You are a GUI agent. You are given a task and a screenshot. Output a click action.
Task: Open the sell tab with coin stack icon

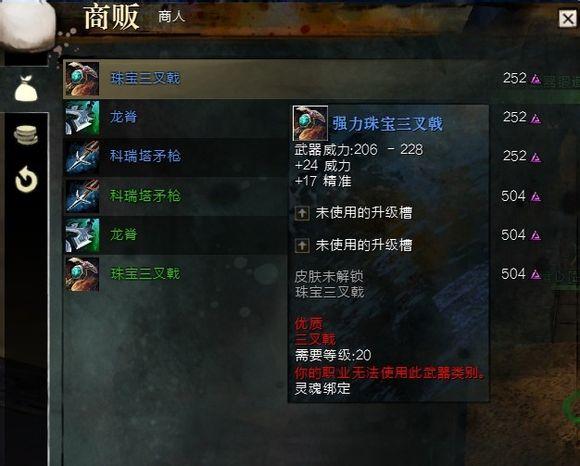[26, 135]
